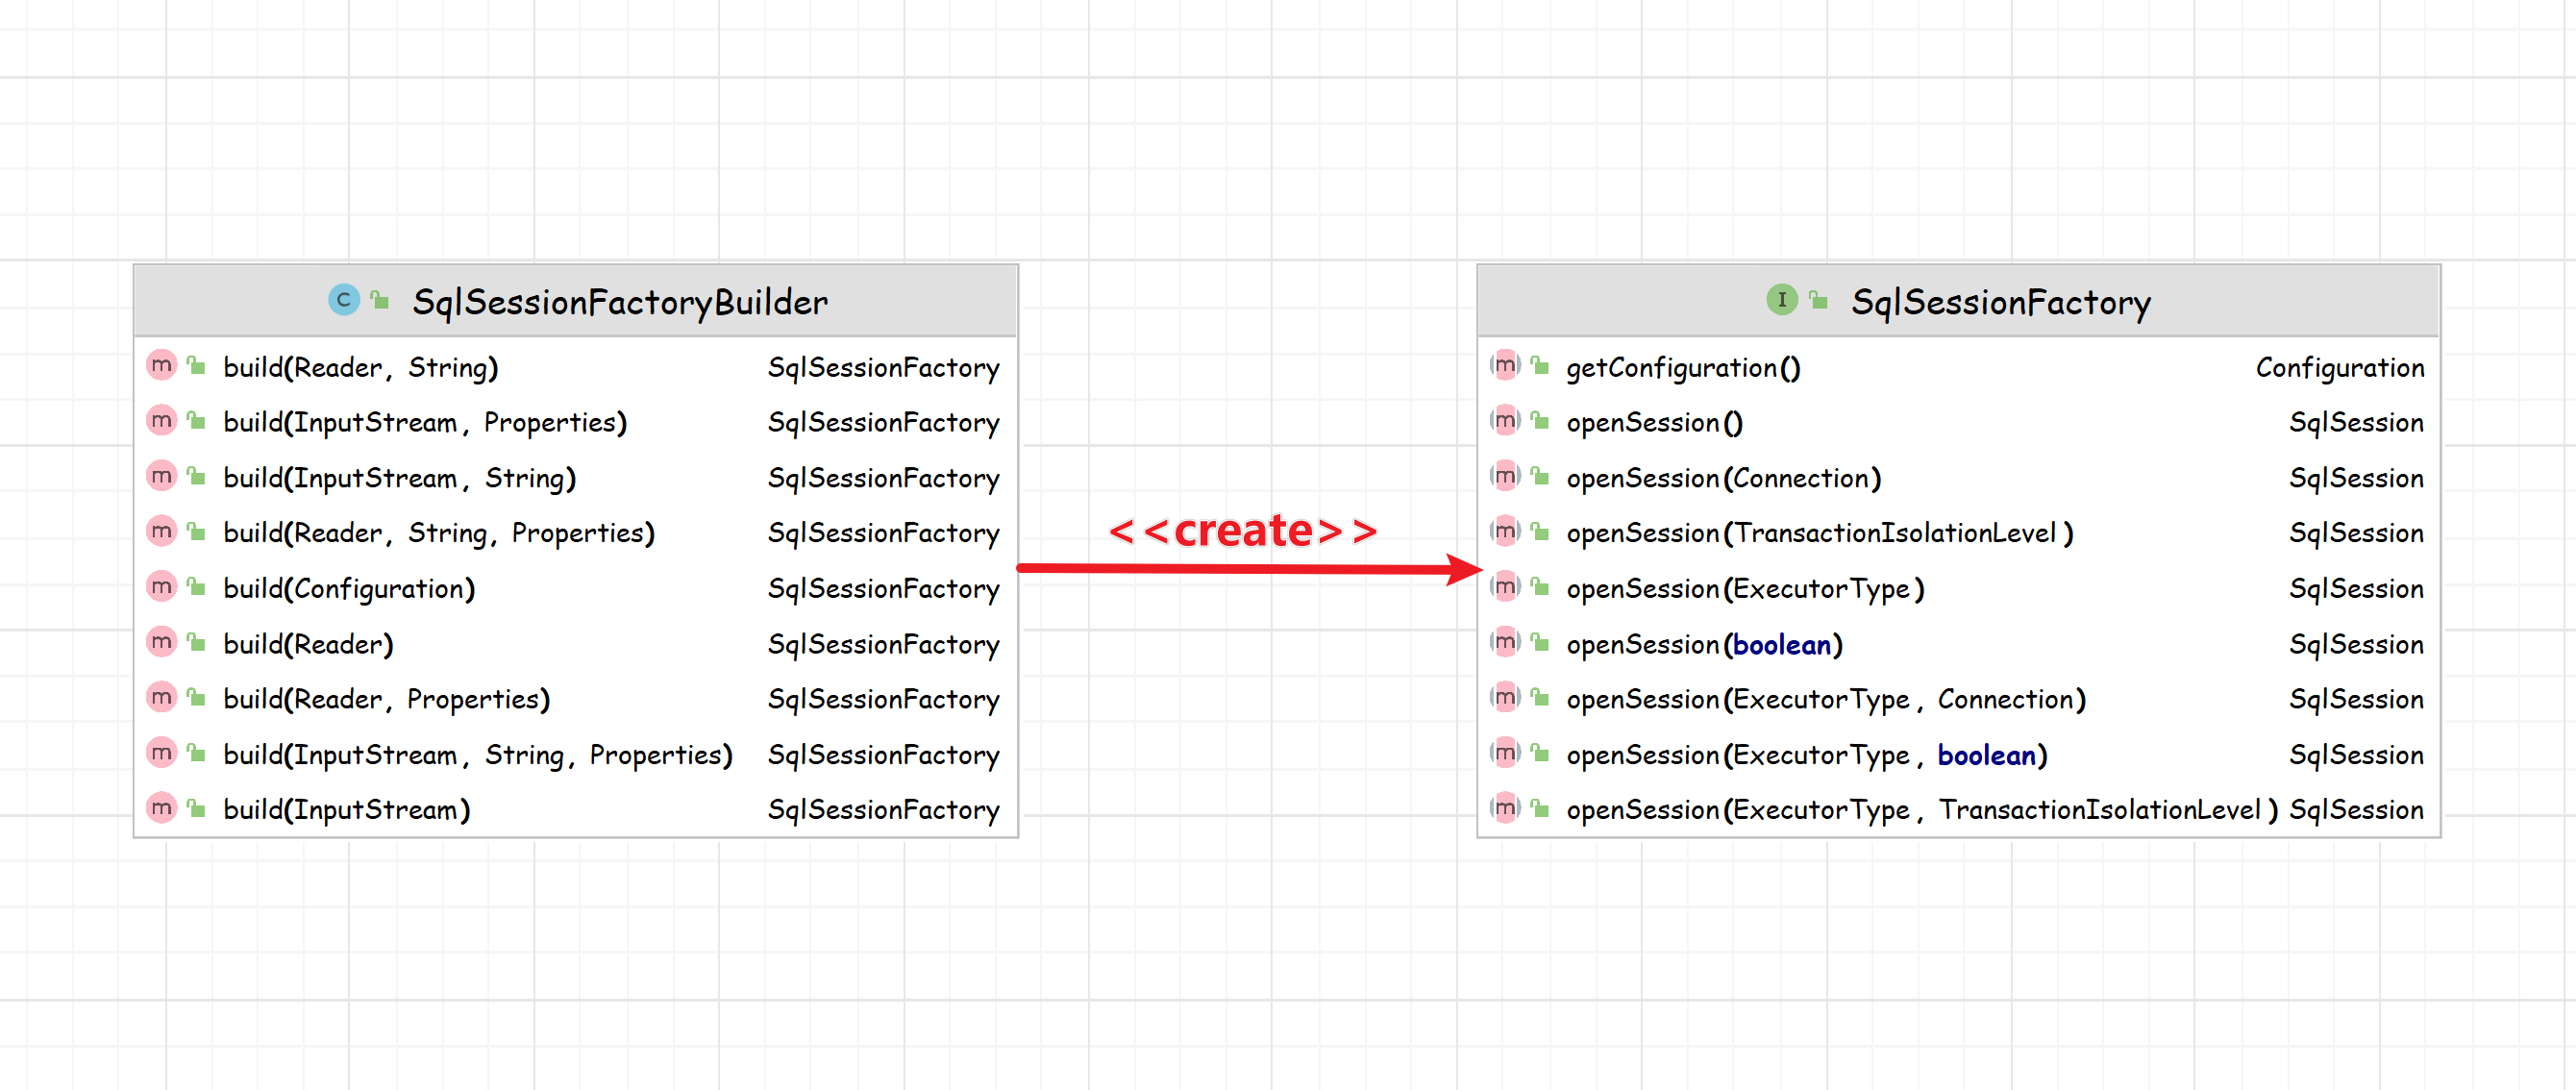
Task: Click the method icon of openSession(boolean)
Action: [x=1504, y=642]
